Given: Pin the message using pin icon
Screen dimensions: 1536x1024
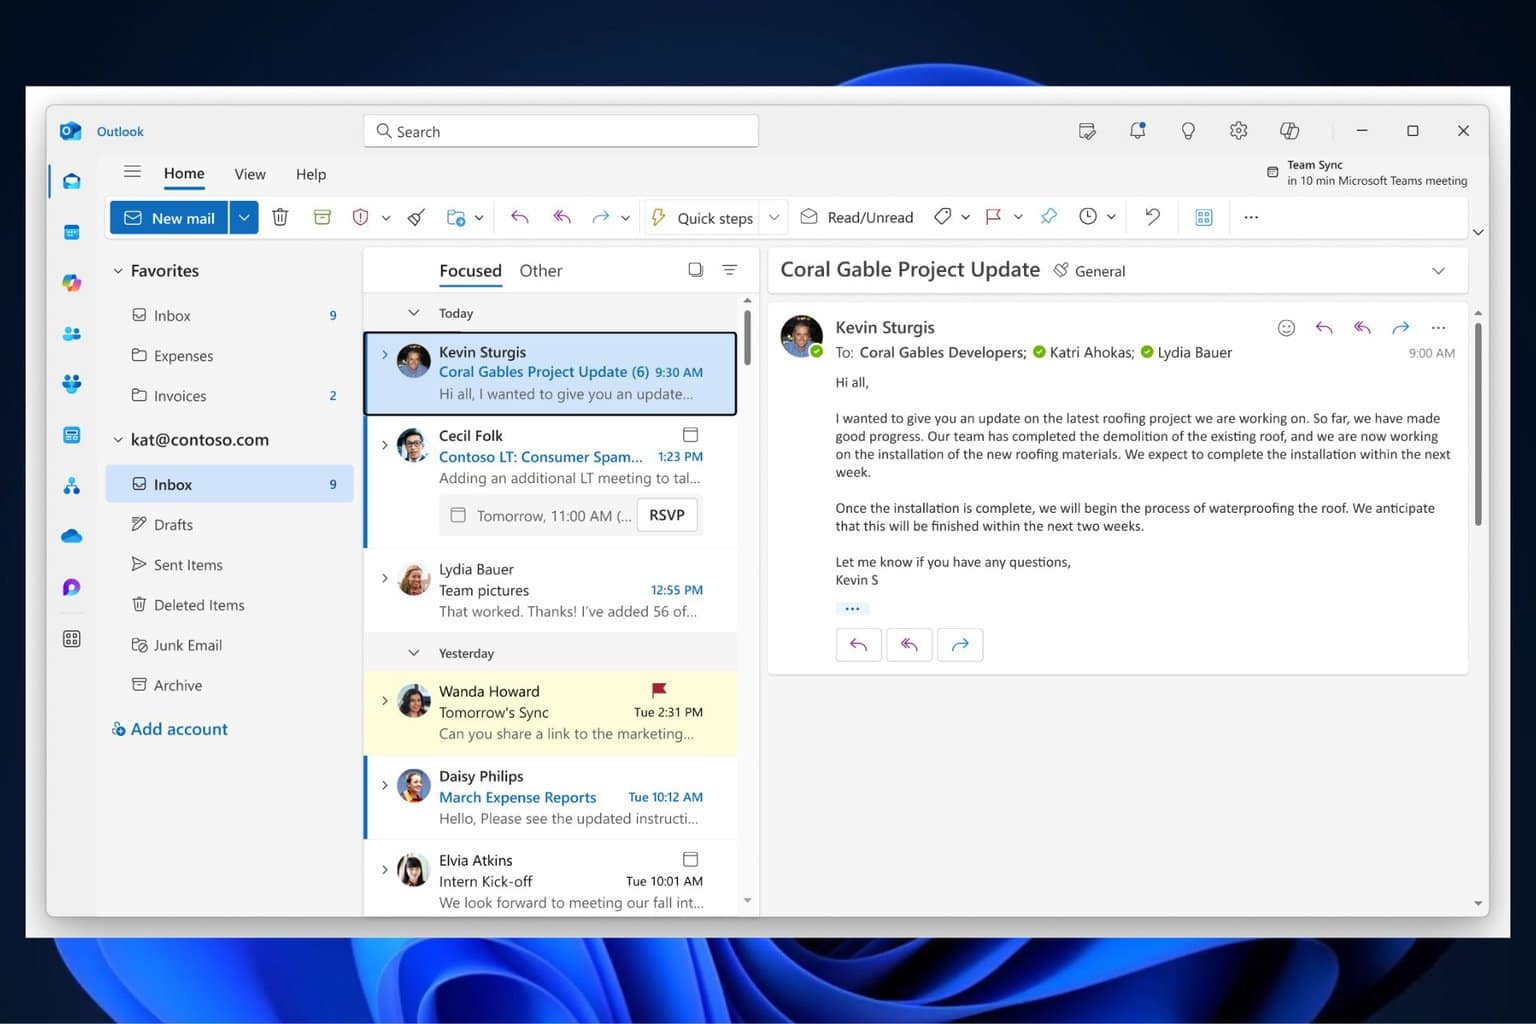Looking at the screenshot, I should point(1048,217).
